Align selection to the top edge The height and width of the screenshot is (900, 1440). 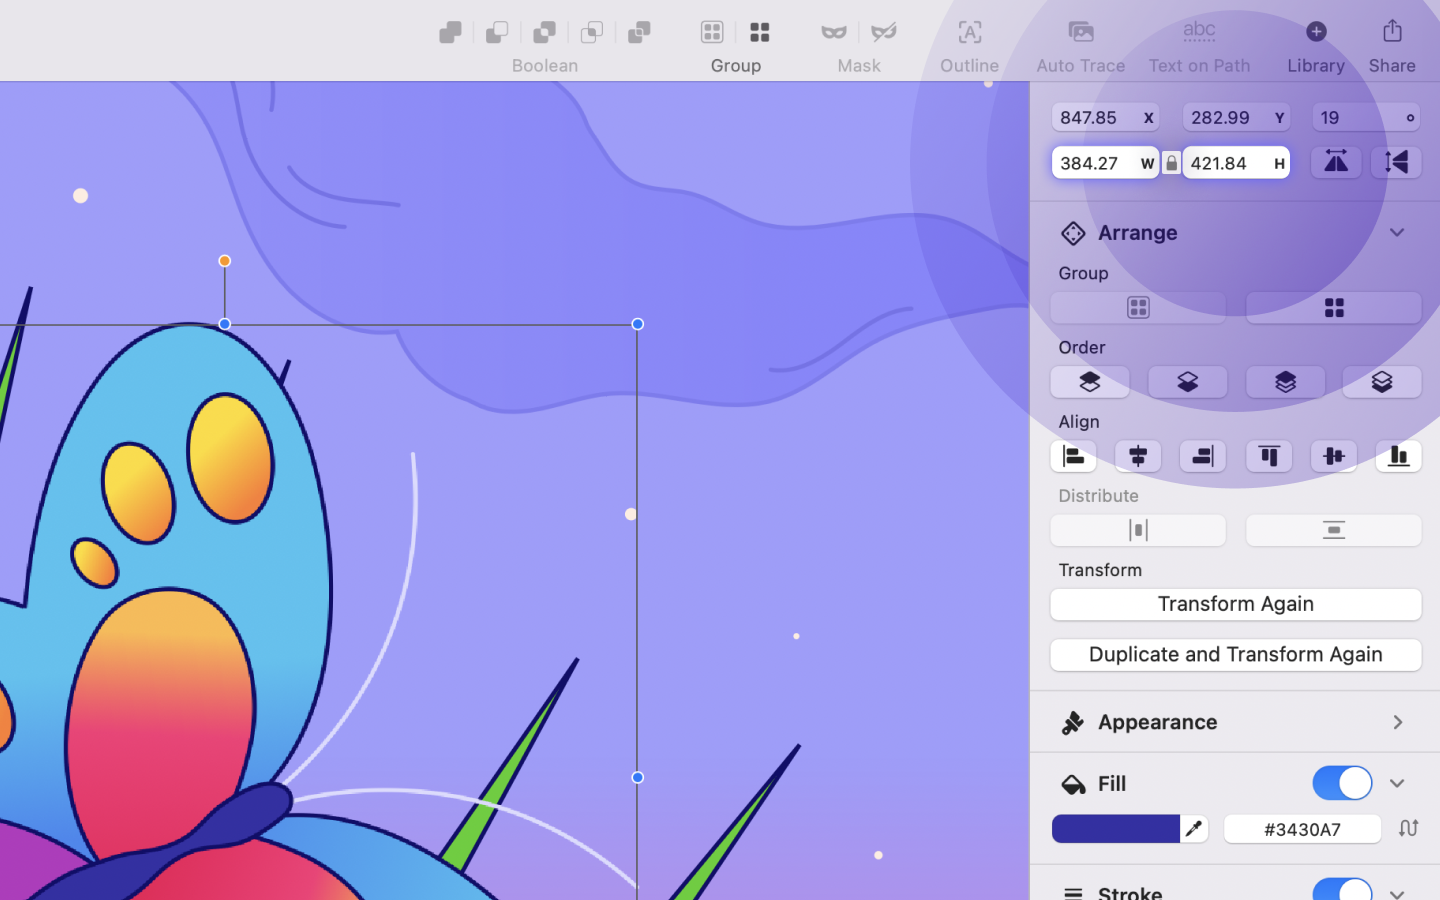pos(1269,456)
